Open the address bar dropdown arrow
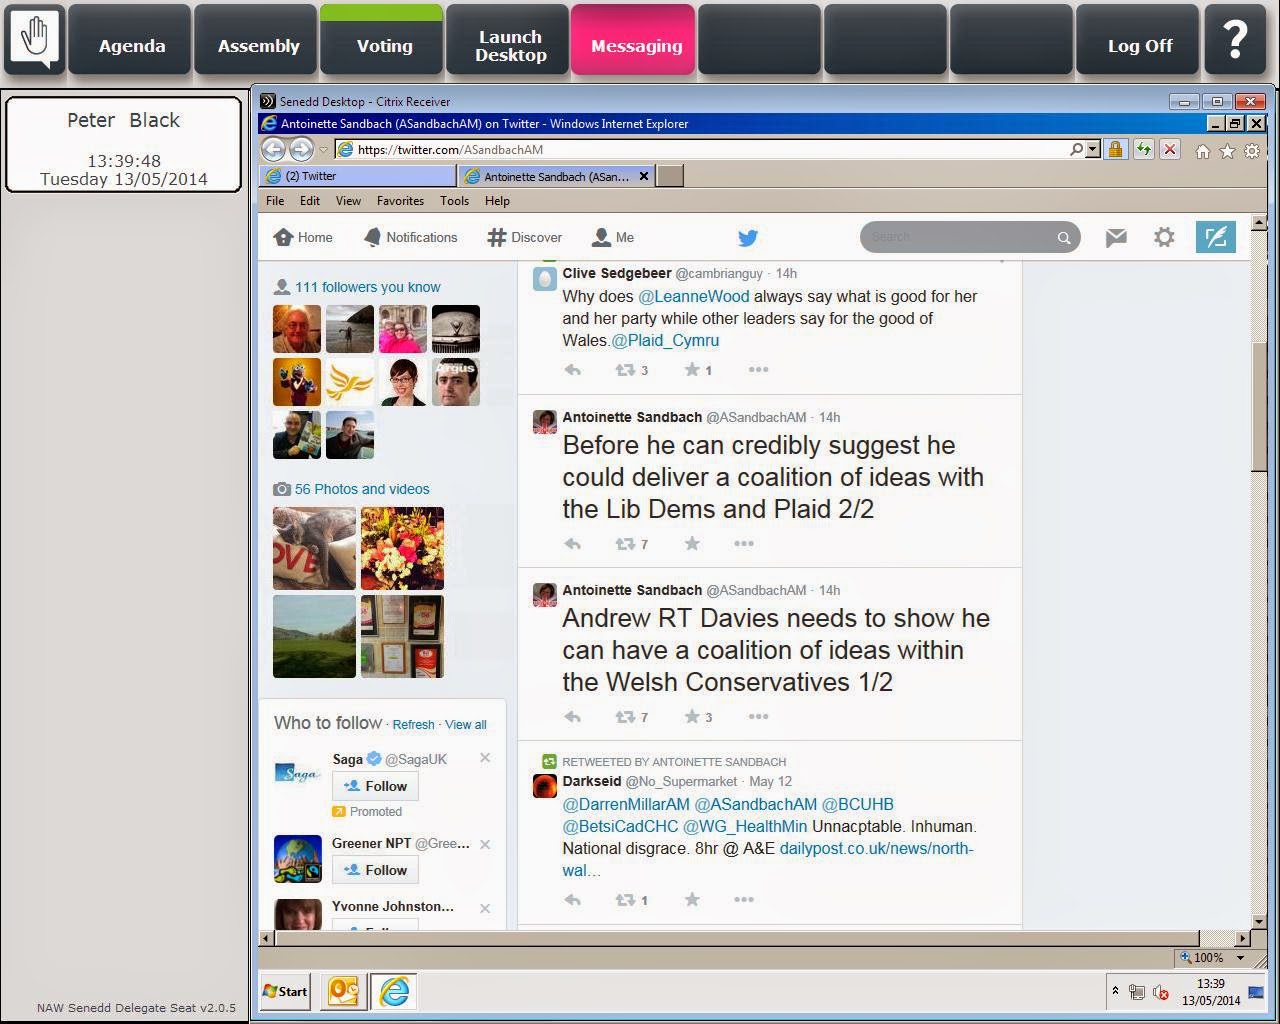1280x1024 pixels. pyautogui.click(x=1092, y=149)
